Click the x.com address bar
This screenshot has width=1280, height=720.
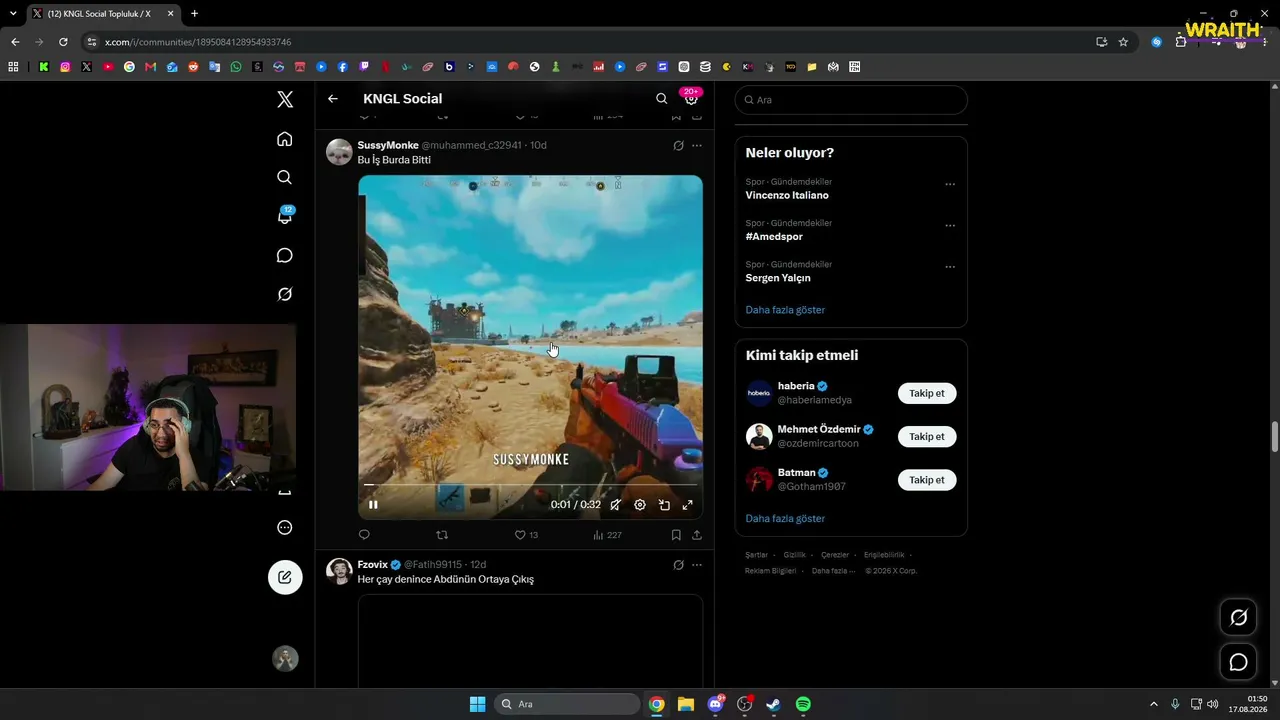(x=590, y=42)
